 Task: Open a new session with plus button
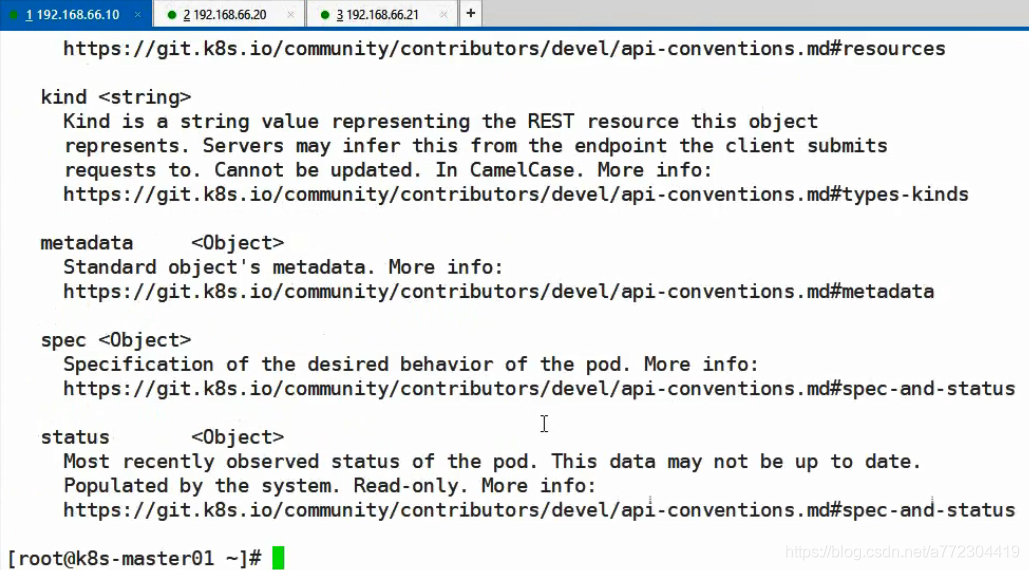tap(471, 14)
